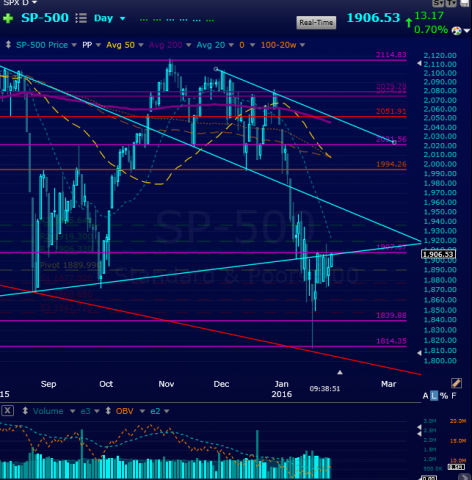Click the green plus add-symbol icon
This screenshot has height=480, width=472.
tap(8, 18)
